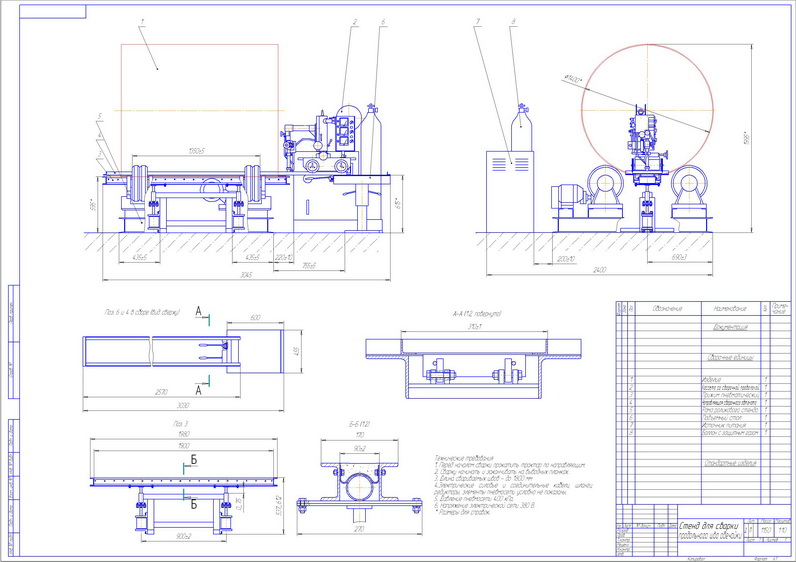Screen dimensions: 796x562
Task: Click the 'Стандартные изделия' heading in the parts table
Action: tap(730, 463)
